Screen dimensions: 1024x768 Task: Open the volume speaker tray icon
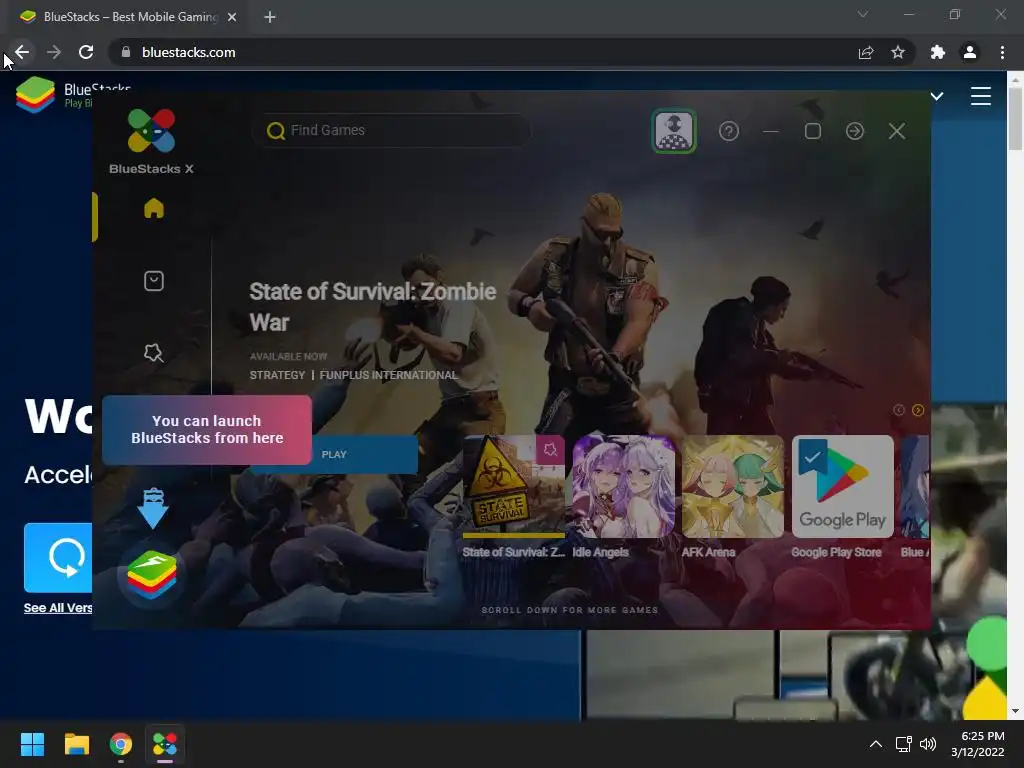(928, 744)
